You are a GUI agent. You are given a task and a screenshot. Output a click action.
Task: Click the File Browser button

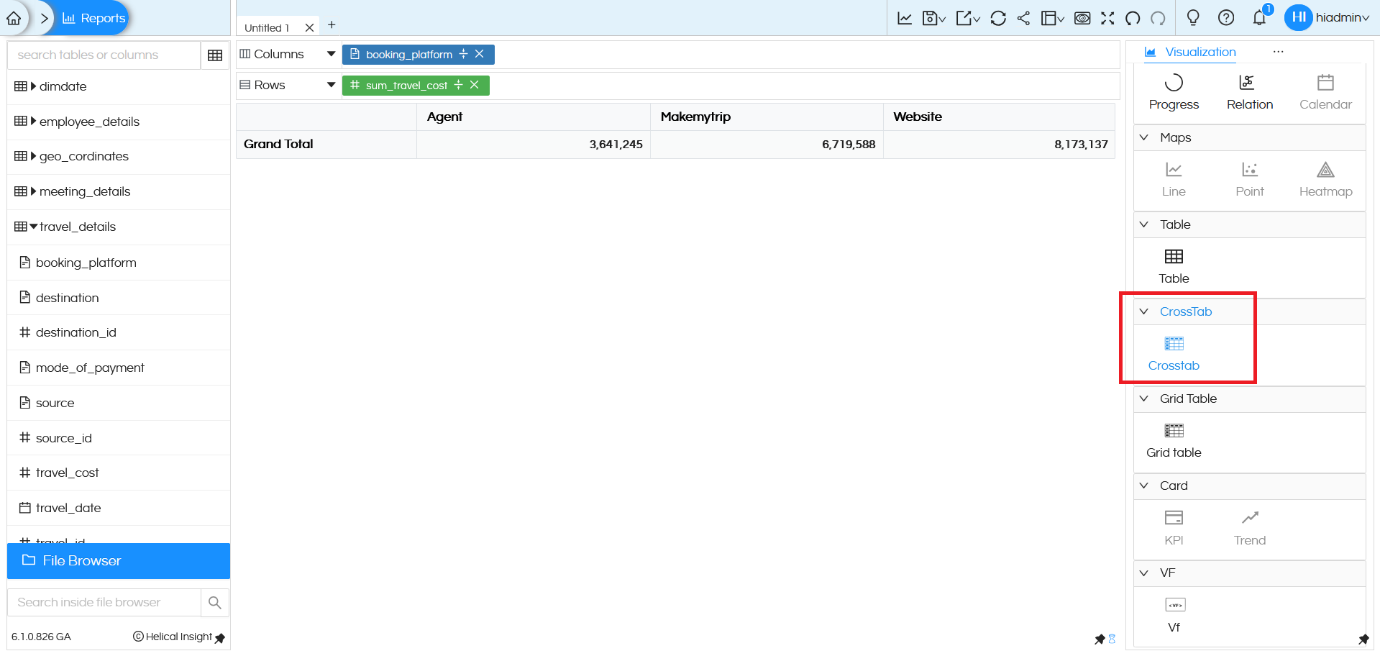pyautogui.click(x=118, y=561)
